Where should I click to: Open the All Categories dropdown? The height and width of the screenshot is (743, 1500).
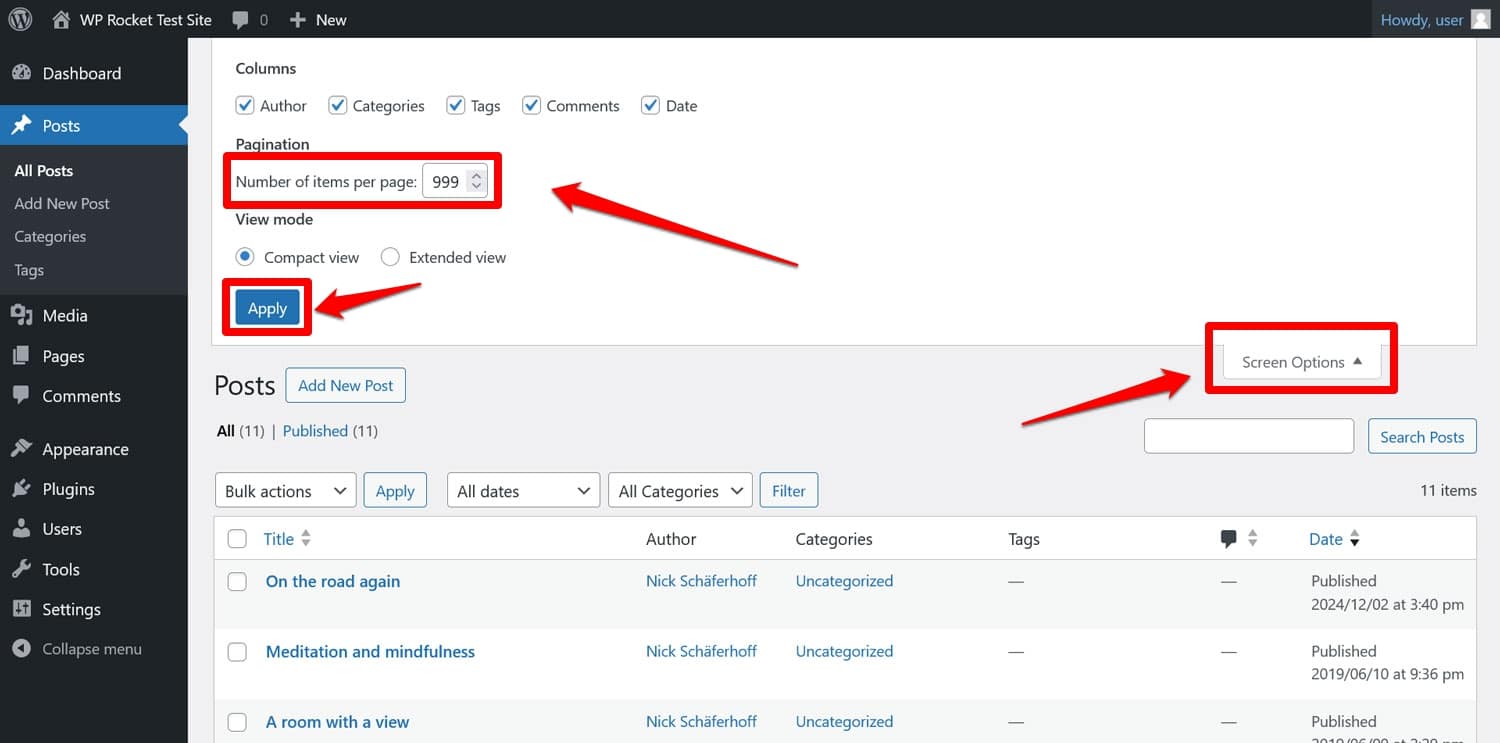point(680,491)
